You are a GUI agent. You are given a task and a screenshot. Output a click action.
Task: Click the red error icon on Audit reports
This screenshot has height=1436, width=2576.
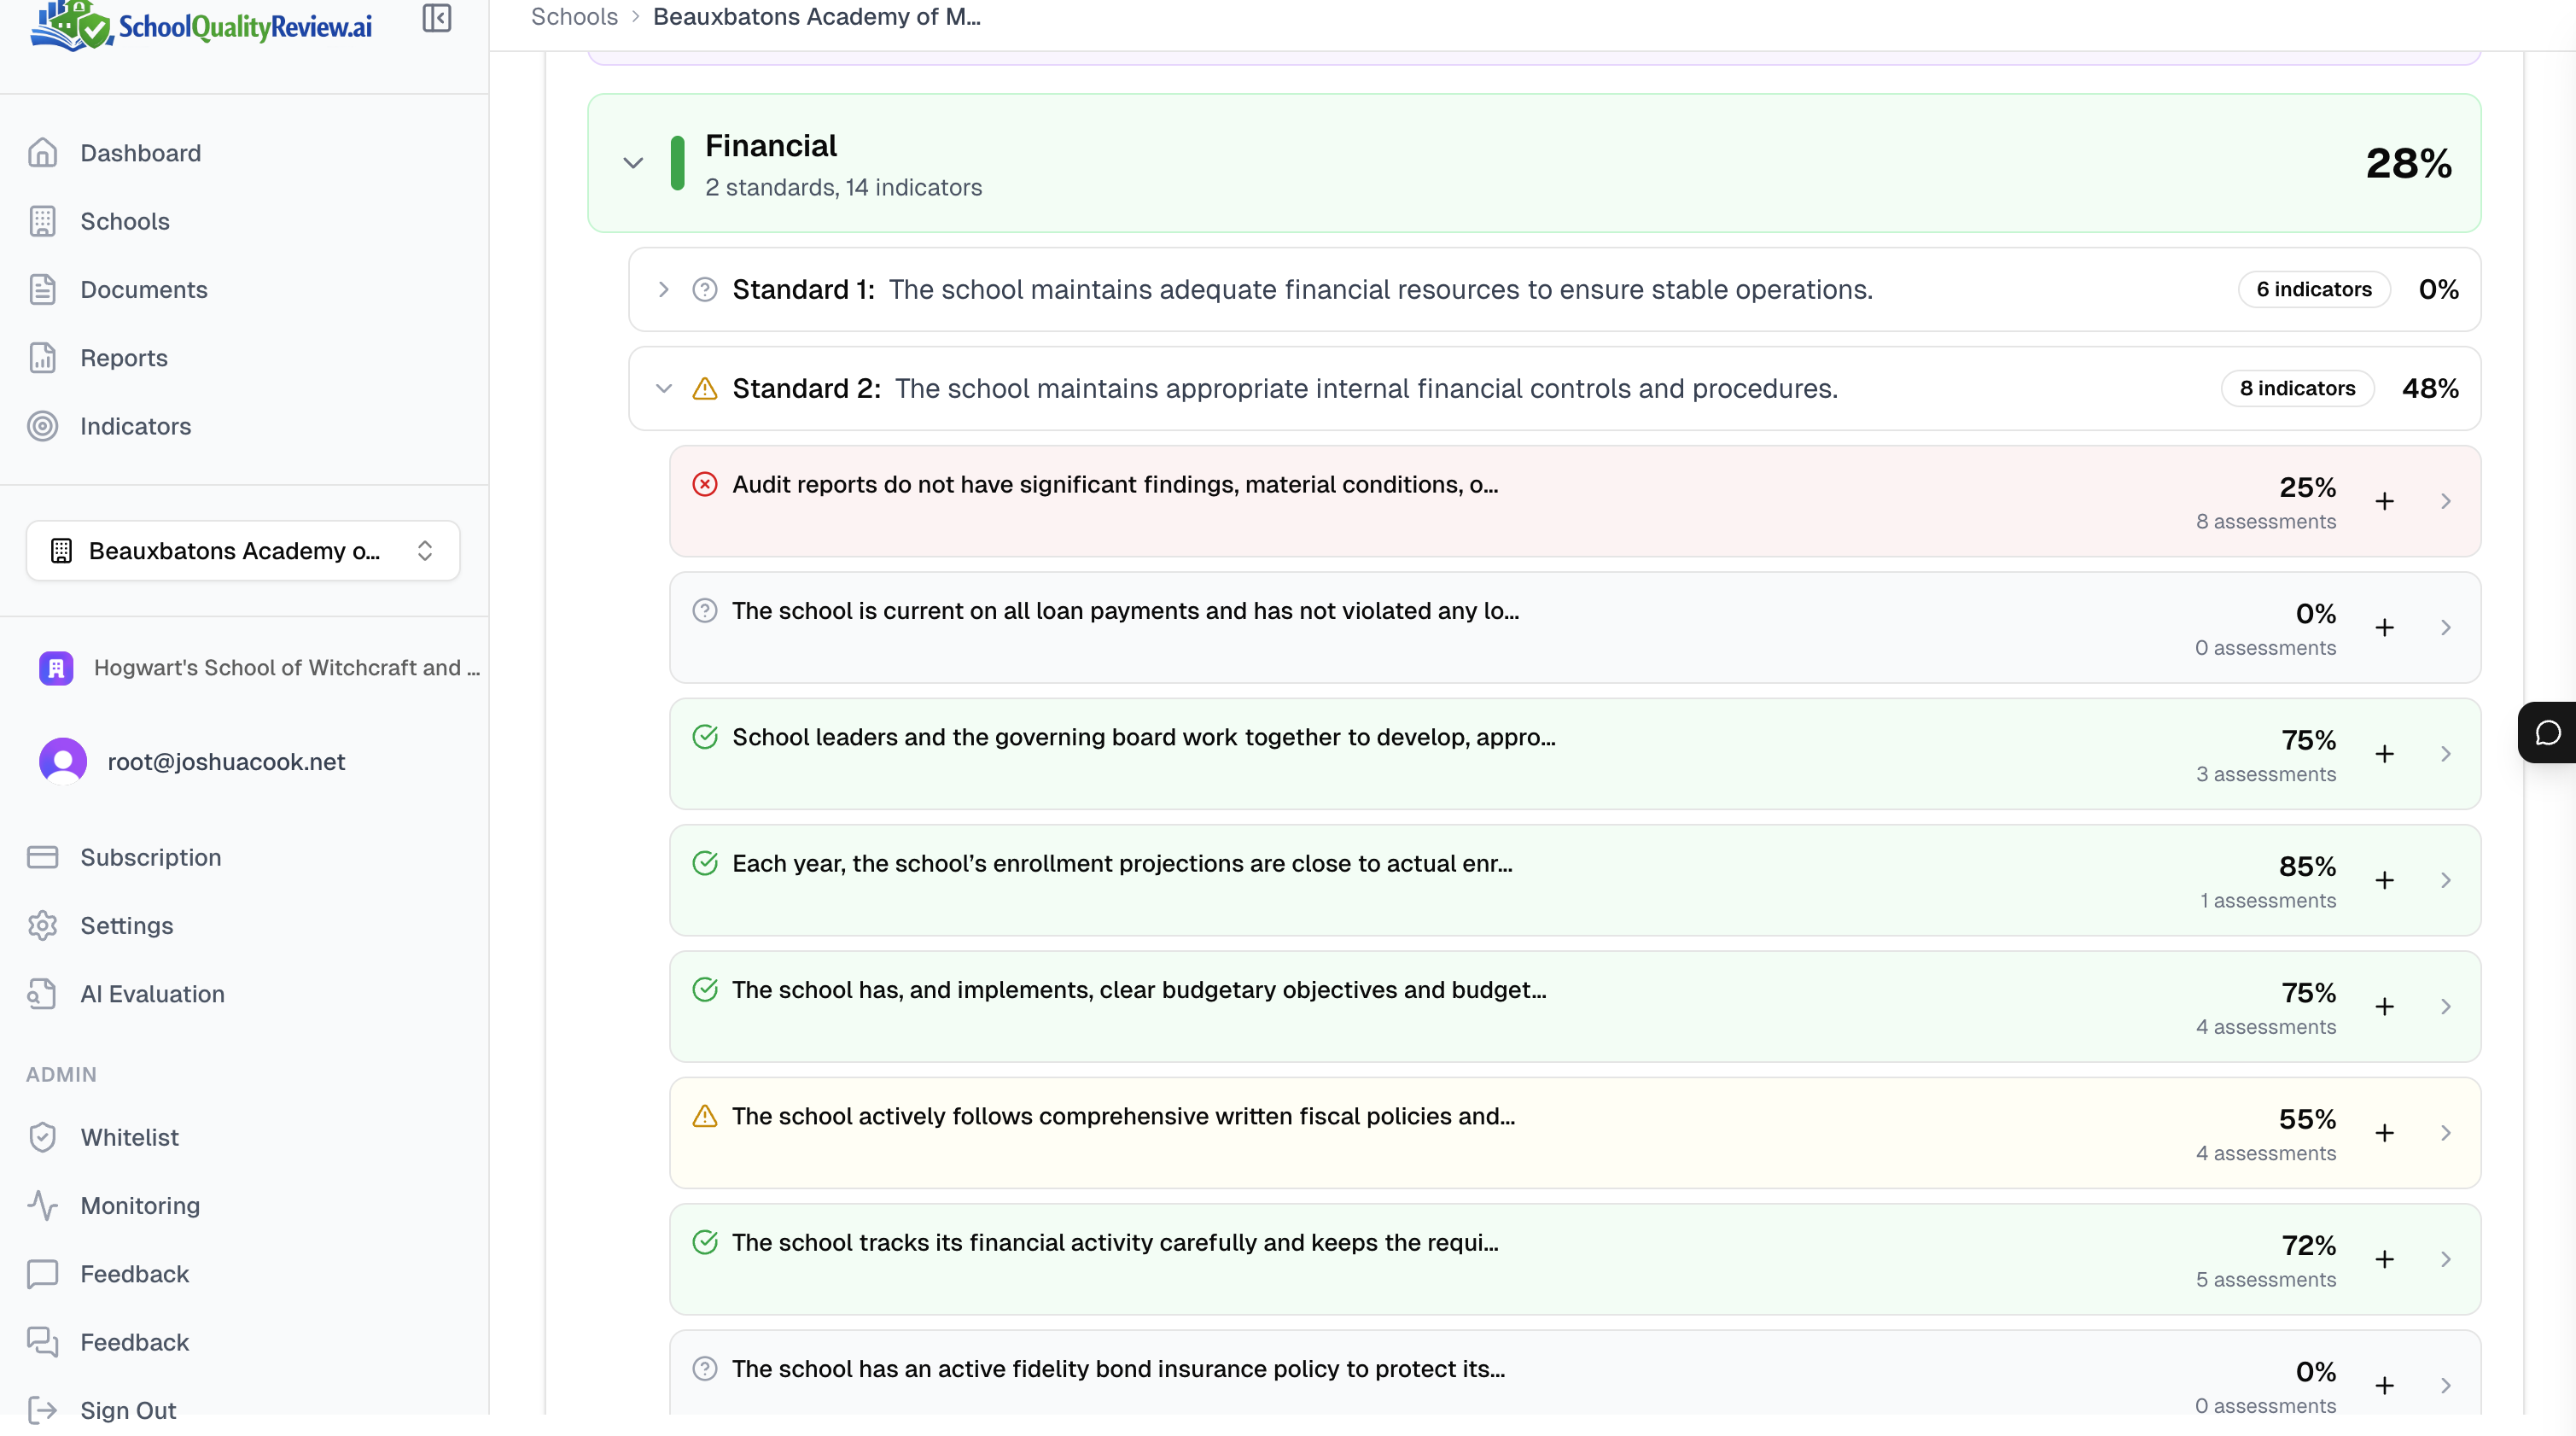[x=704, y=485]
